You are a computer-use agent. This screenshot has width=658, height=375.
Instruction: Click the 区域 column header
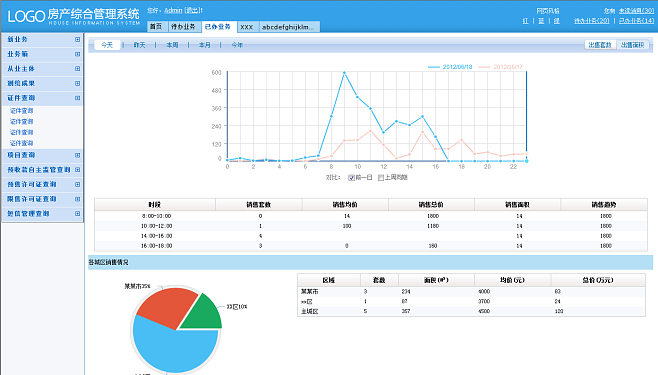(329, 280)
